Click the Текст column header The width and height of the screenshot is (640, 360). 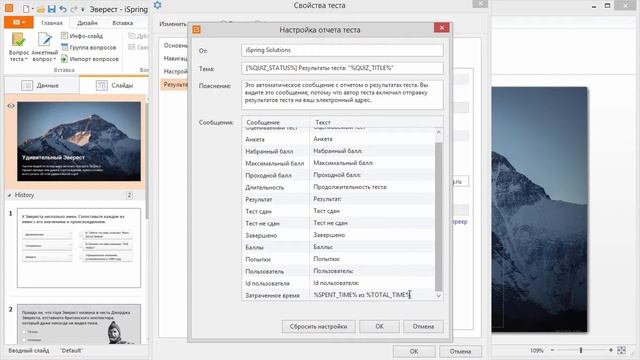(376, 122)
